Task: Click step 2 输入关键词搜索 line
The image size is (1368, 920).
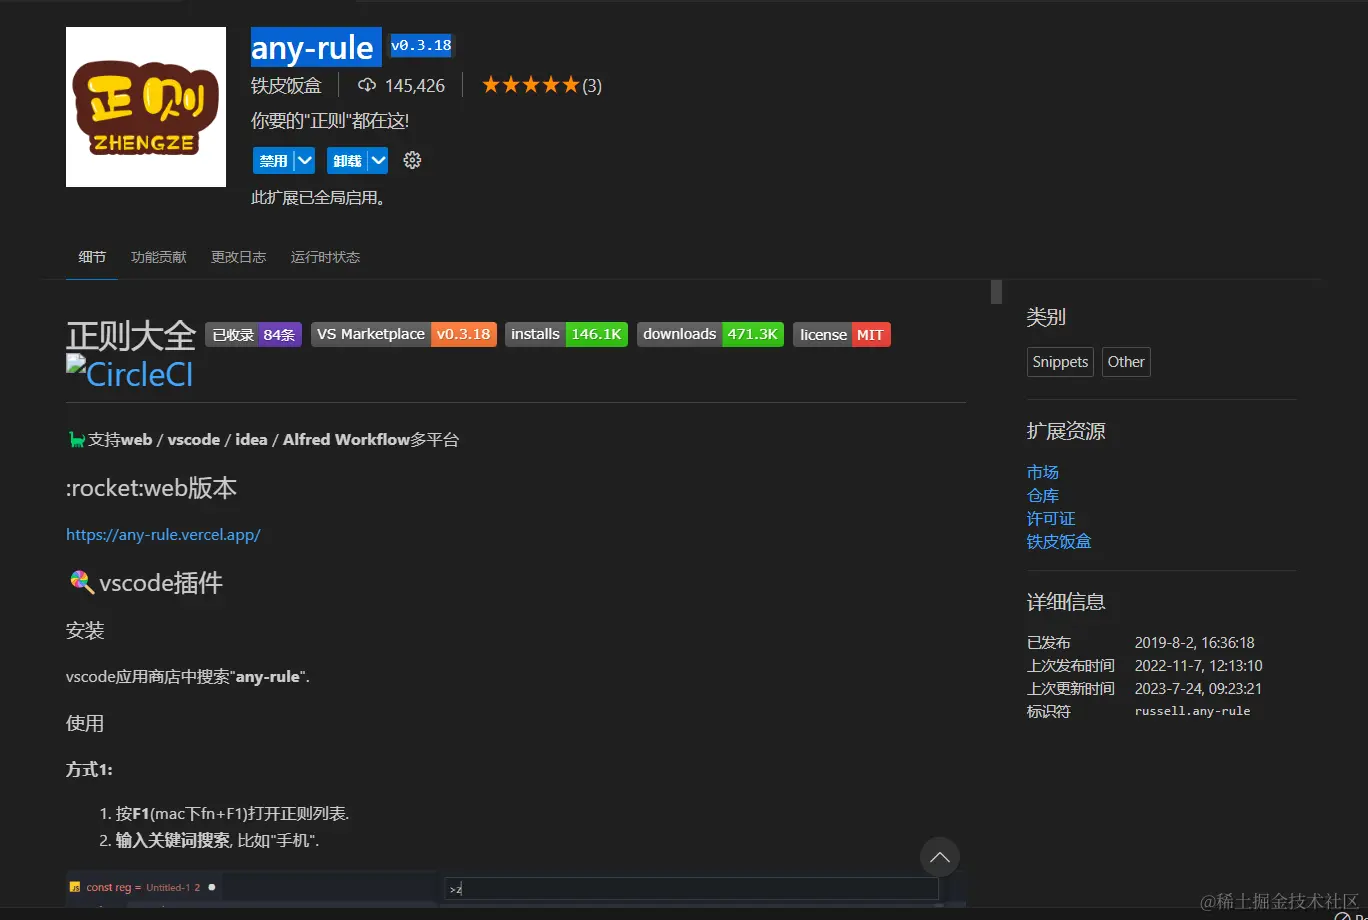Action: [217, 840]
